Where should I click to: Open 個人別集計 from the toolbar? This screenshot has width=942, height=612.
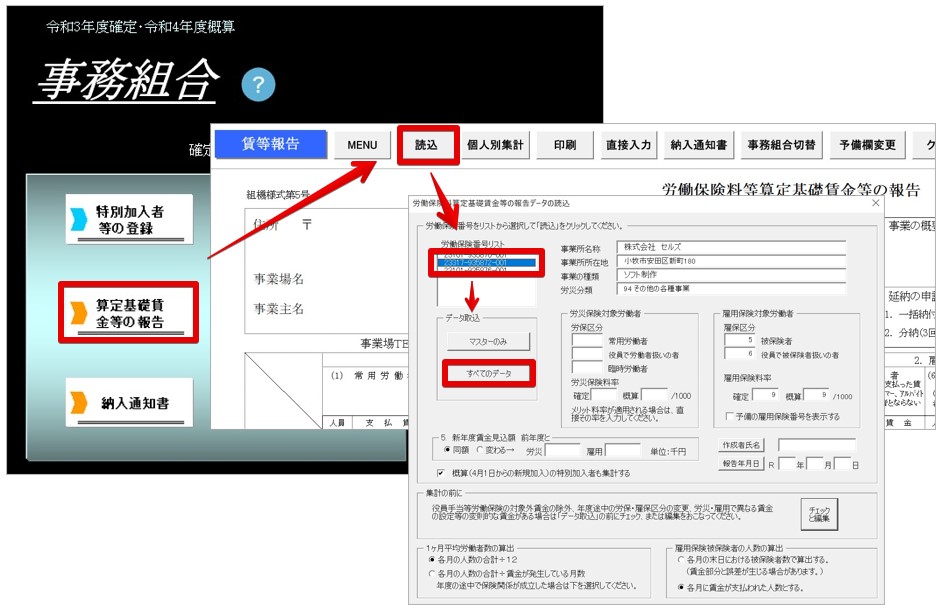coord(495,145)
